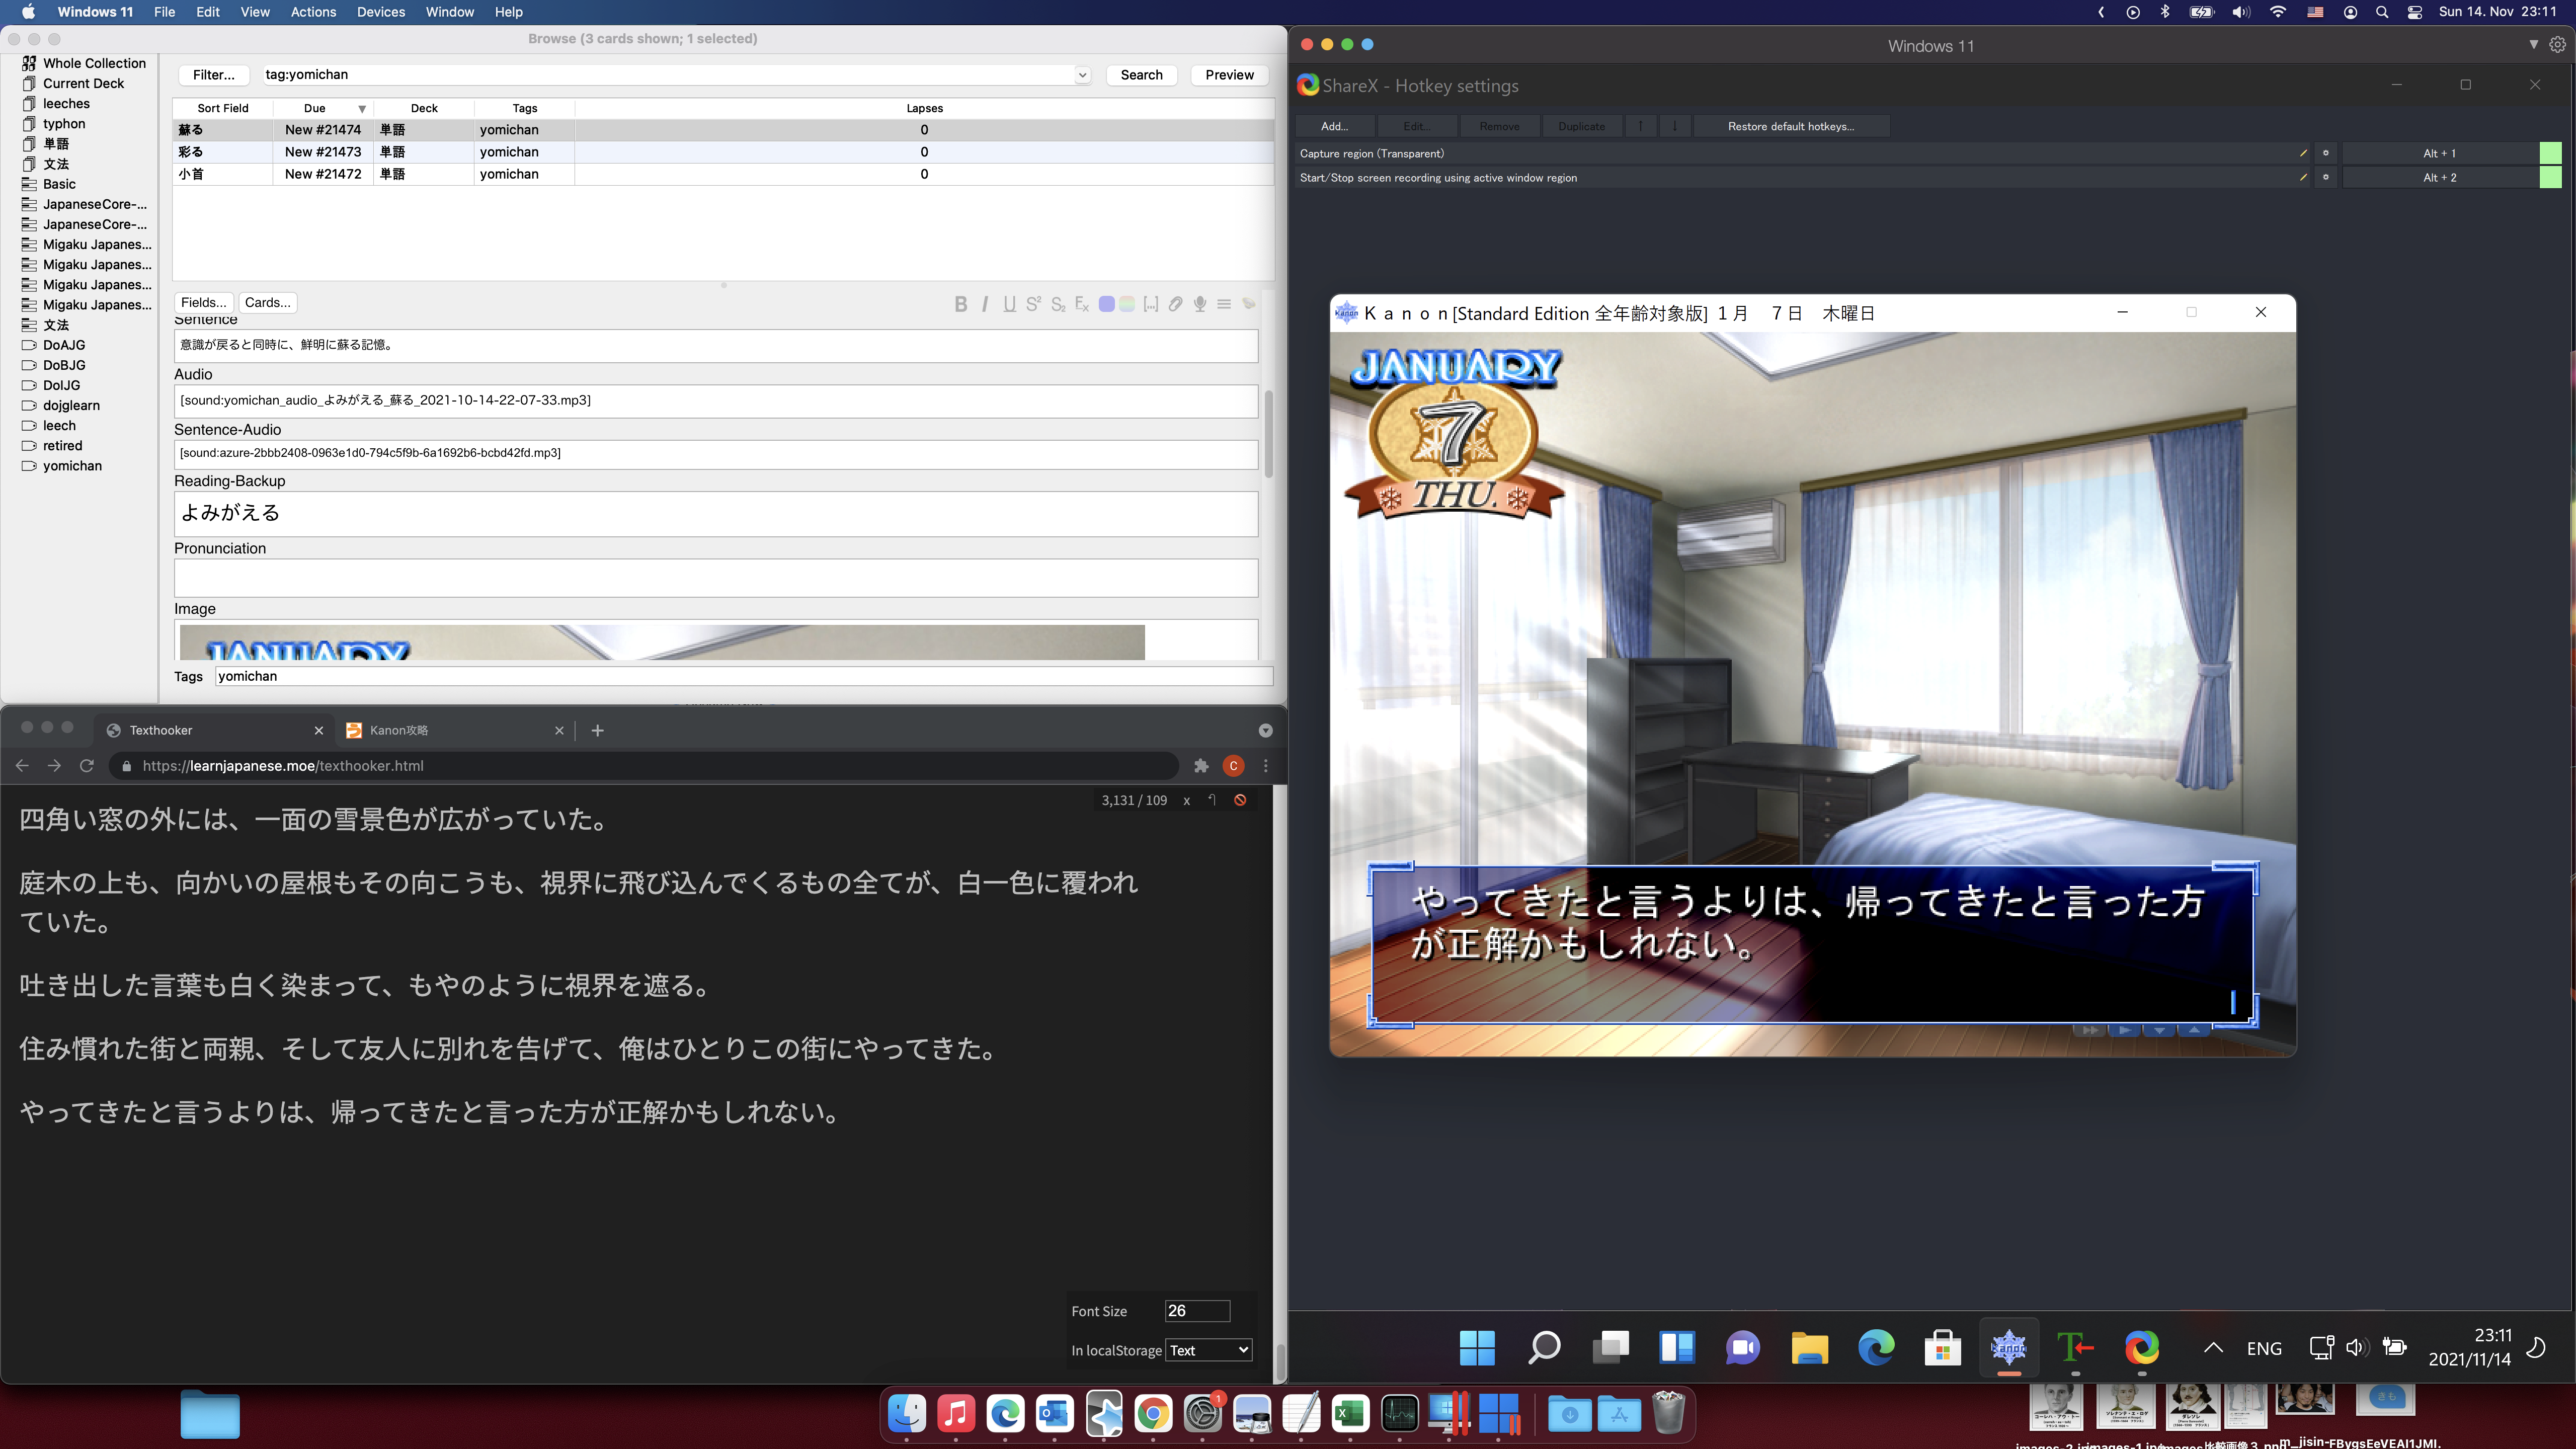Image resolution: width=2576 pixels, height=1449 pixels.
Task: Toggle underline formatting in Anki editor
Action: tap(1009, 304)
